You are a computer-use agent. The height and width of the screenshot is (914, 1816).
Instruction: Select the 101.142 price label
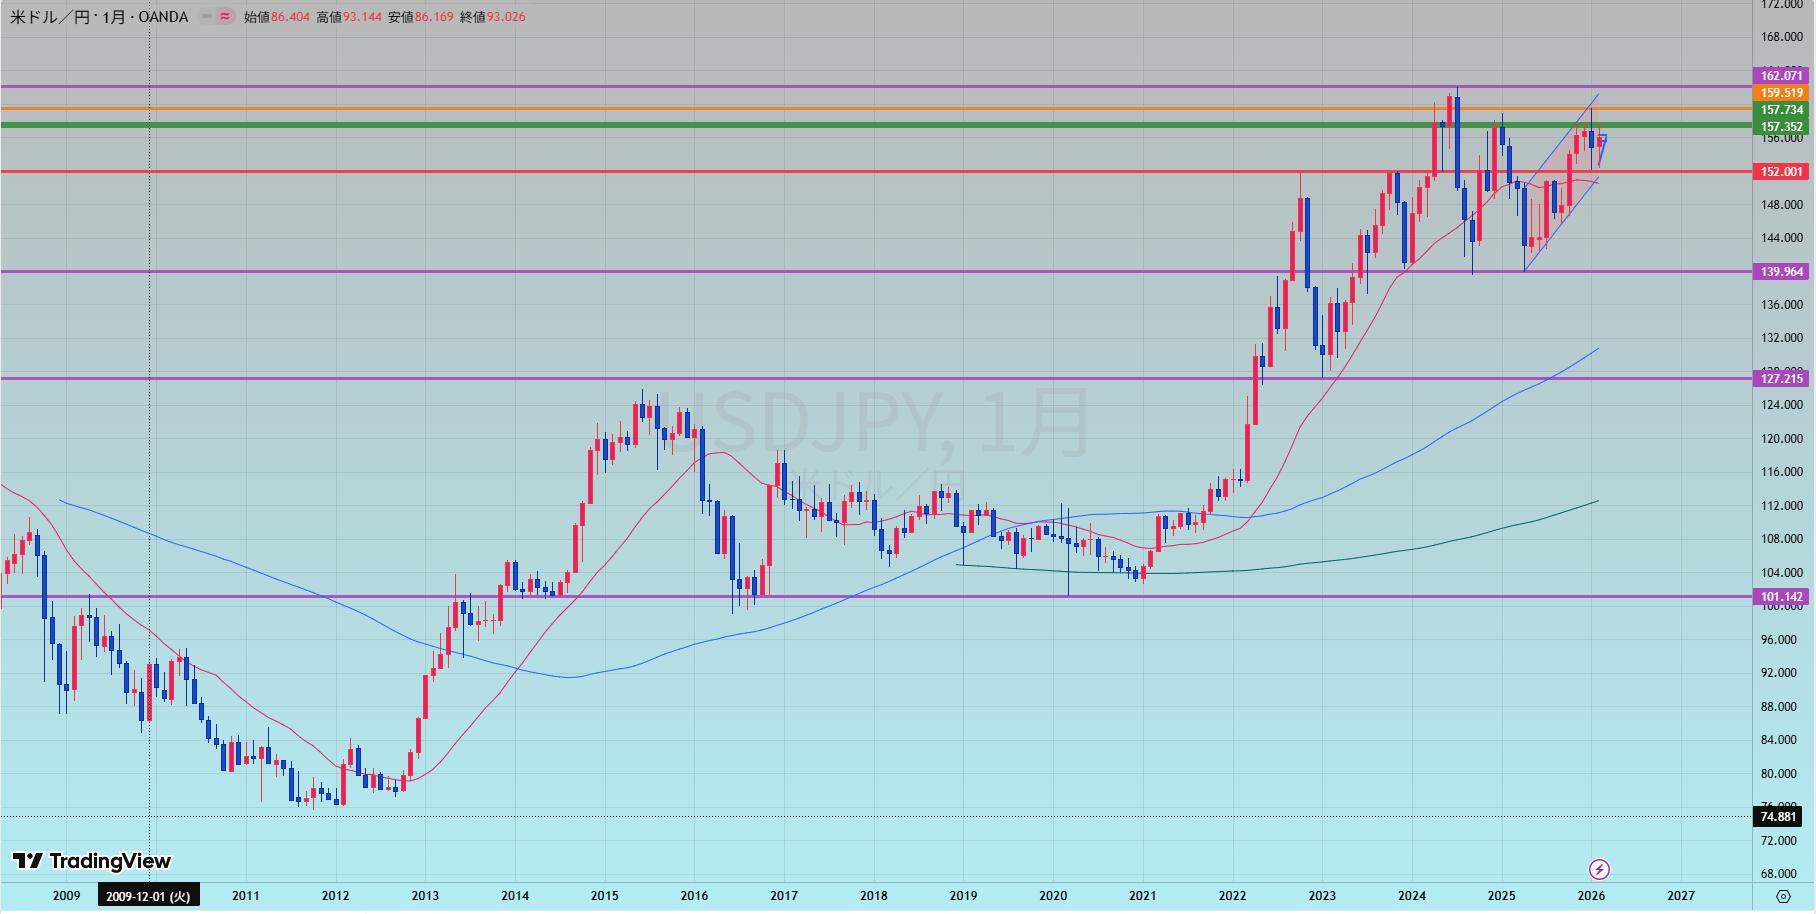[1781, 597]
